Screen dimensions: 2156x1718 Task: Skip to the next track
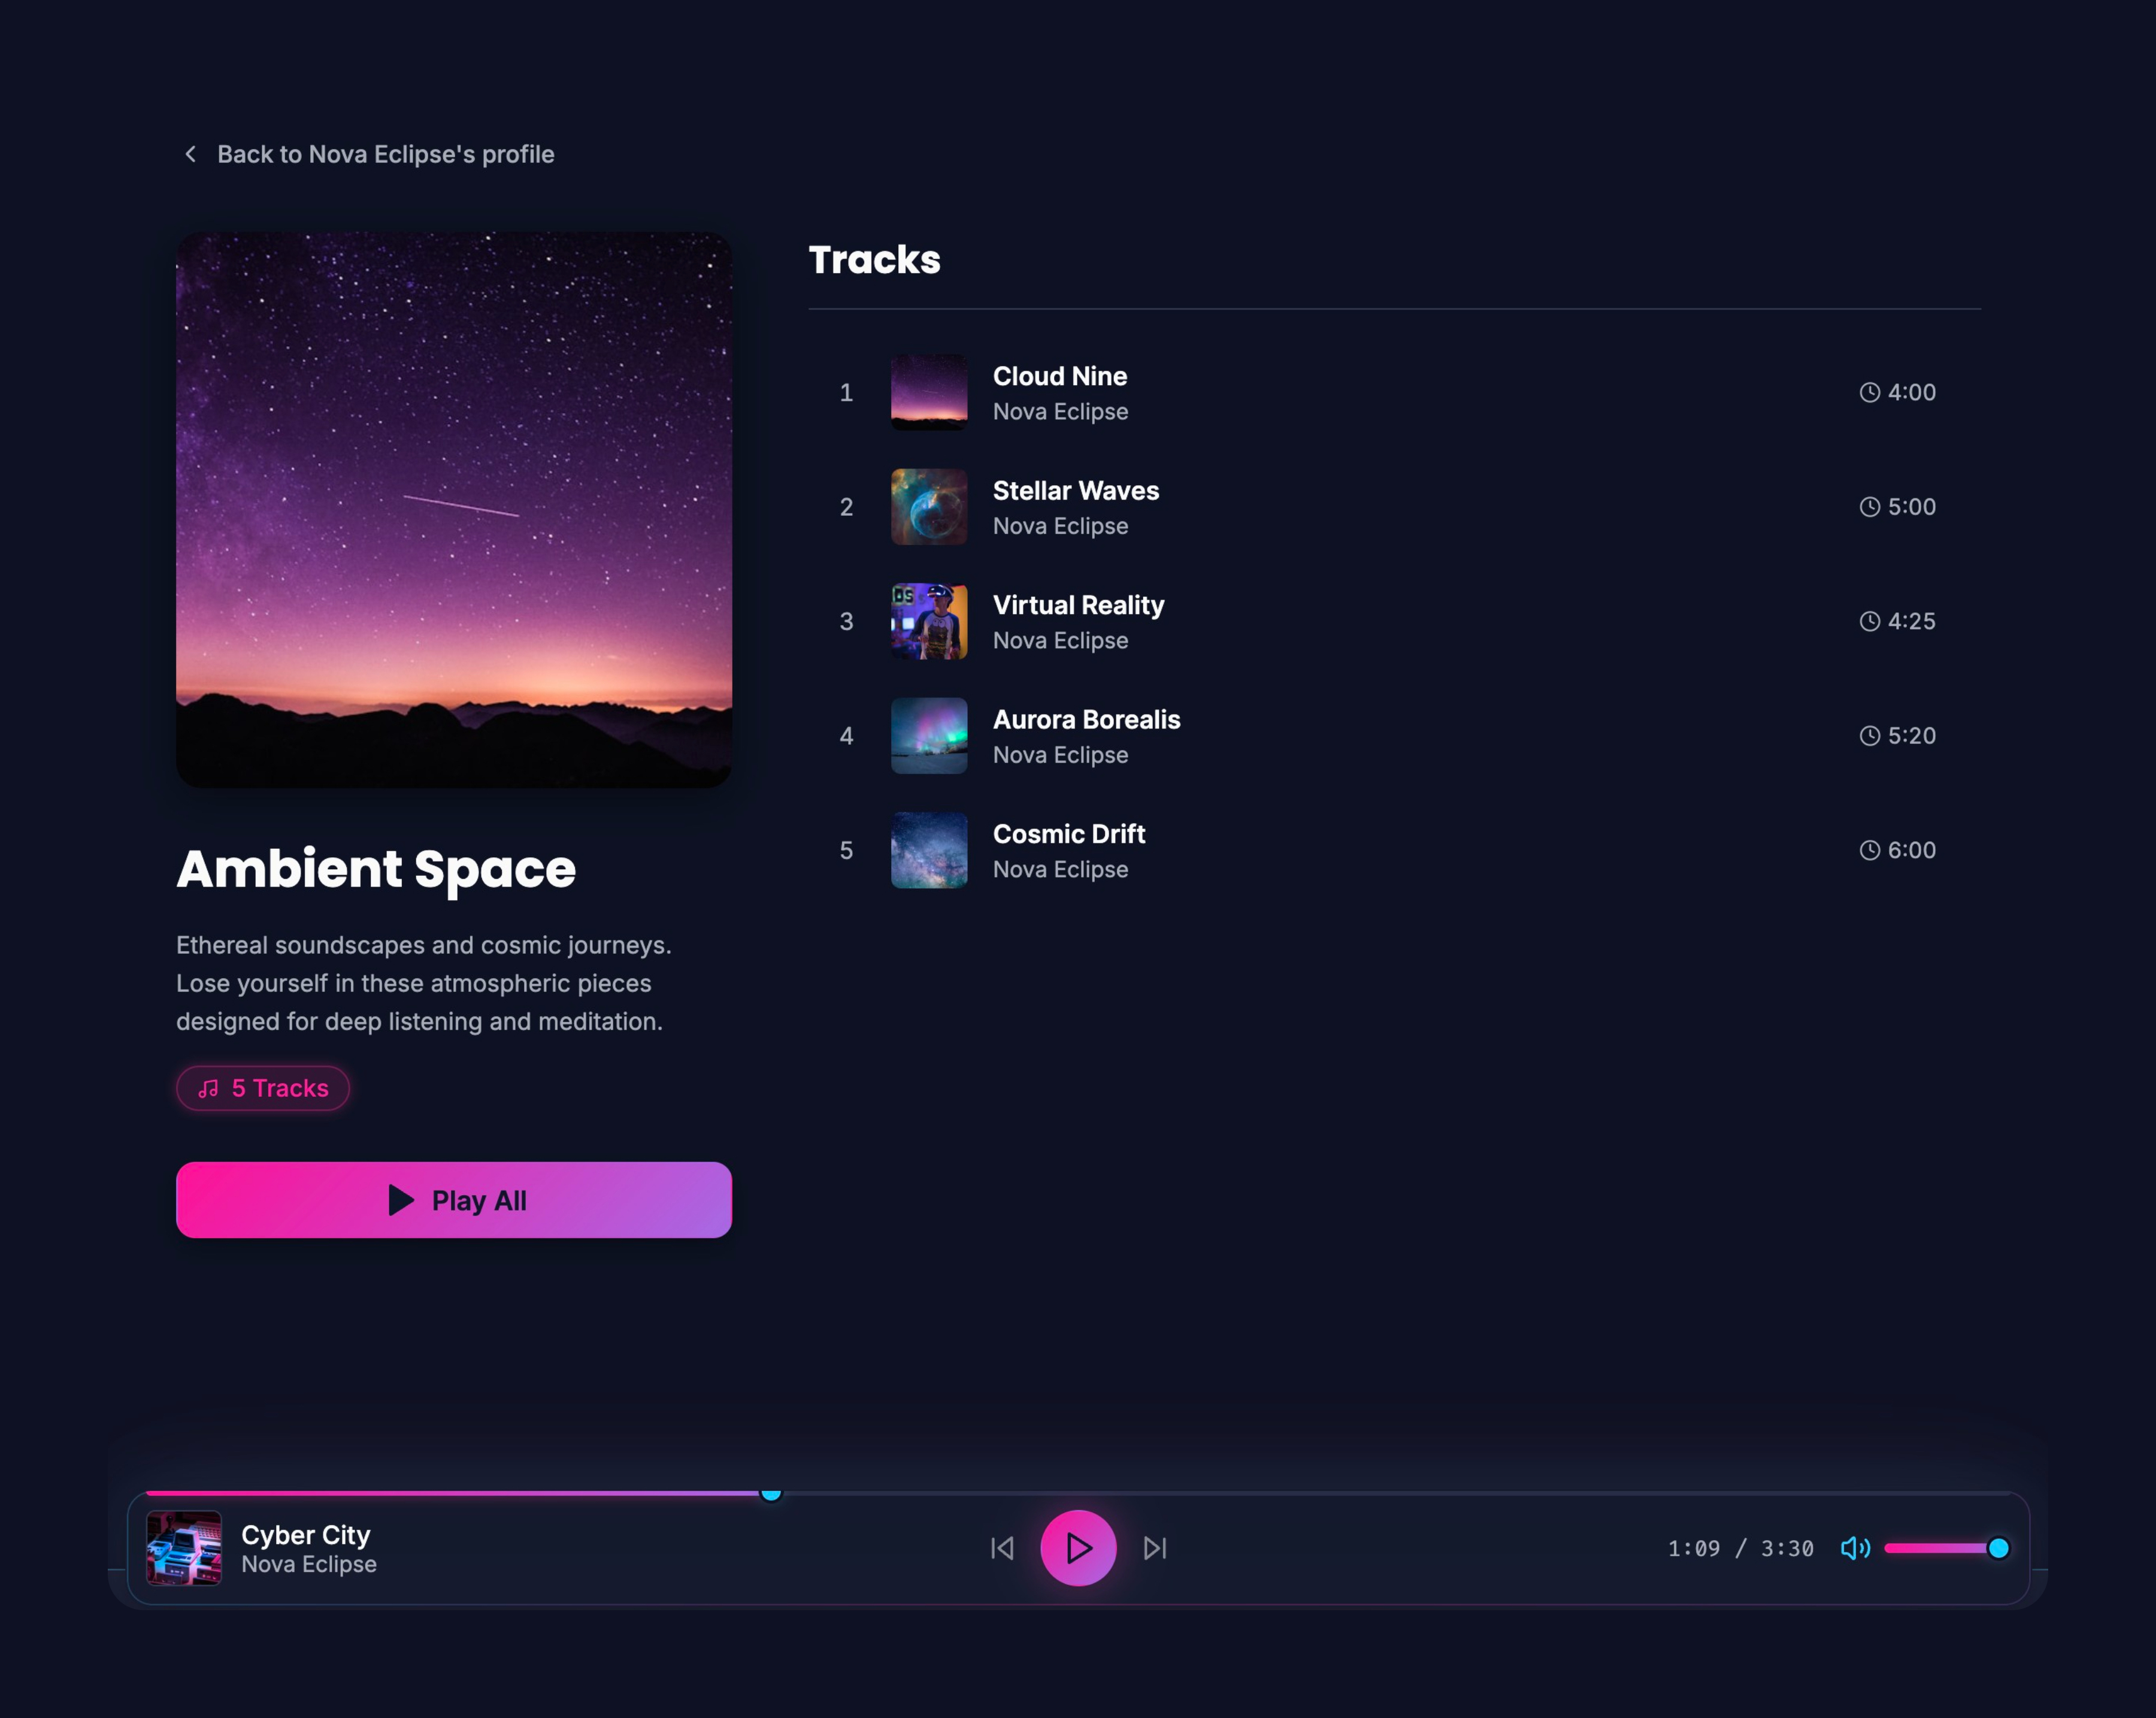(1156, 1548)
